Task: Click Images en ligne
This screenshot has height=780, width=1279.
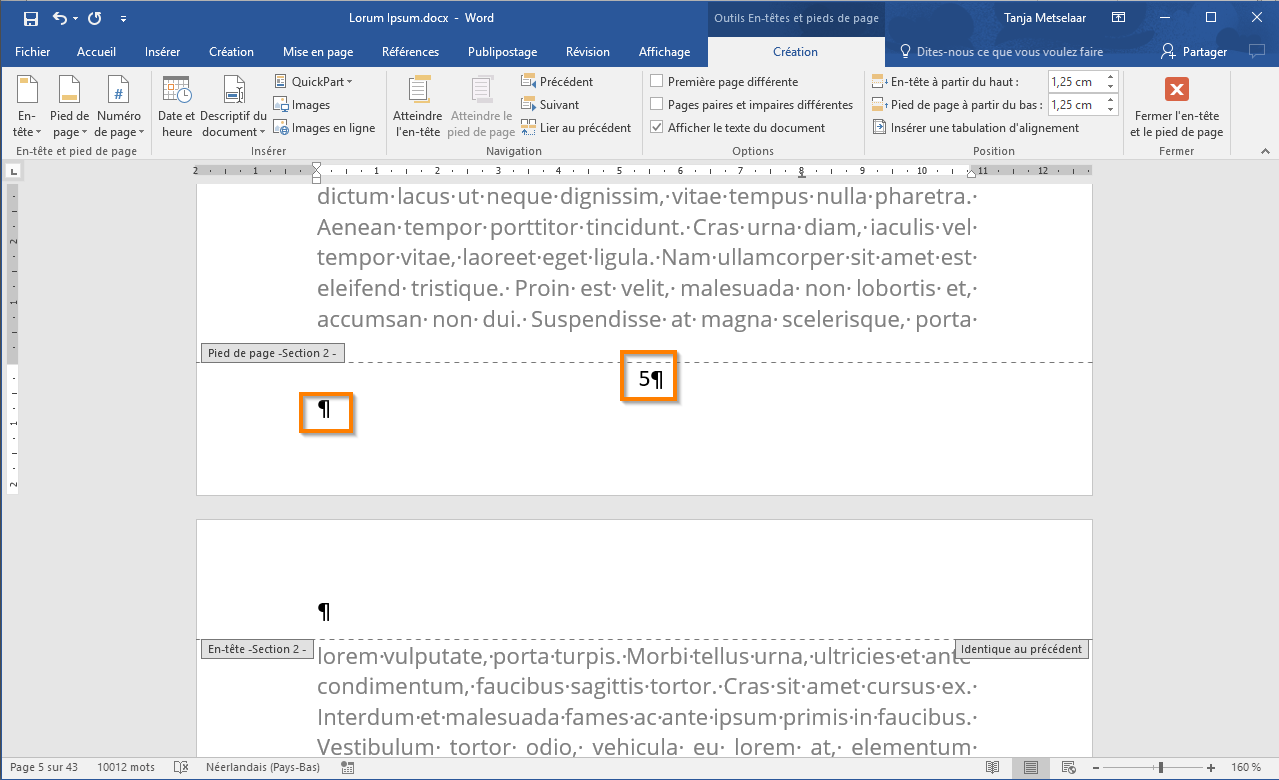Action: point(324,127)
